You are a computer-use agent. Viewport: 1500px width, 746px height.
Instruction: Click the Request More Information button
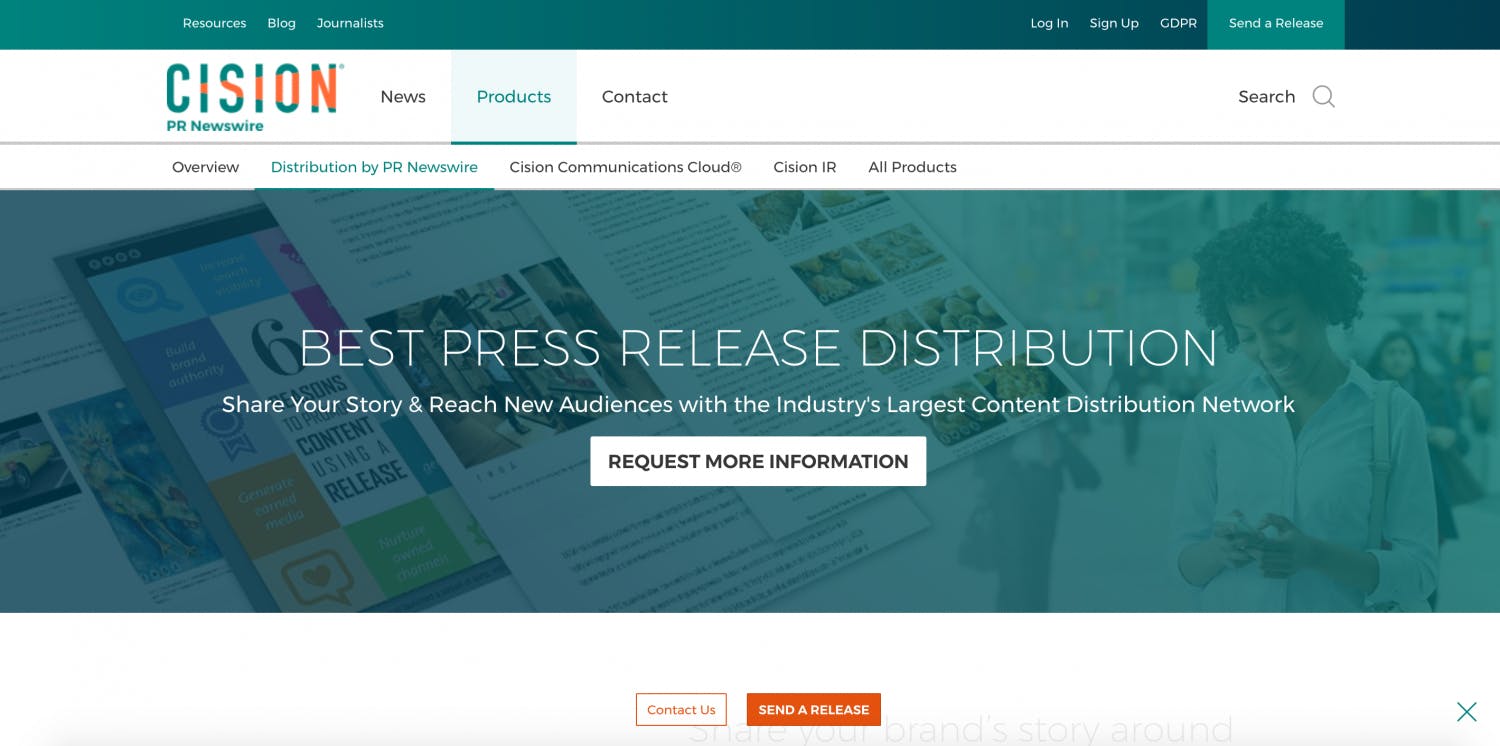coord(758,461)
